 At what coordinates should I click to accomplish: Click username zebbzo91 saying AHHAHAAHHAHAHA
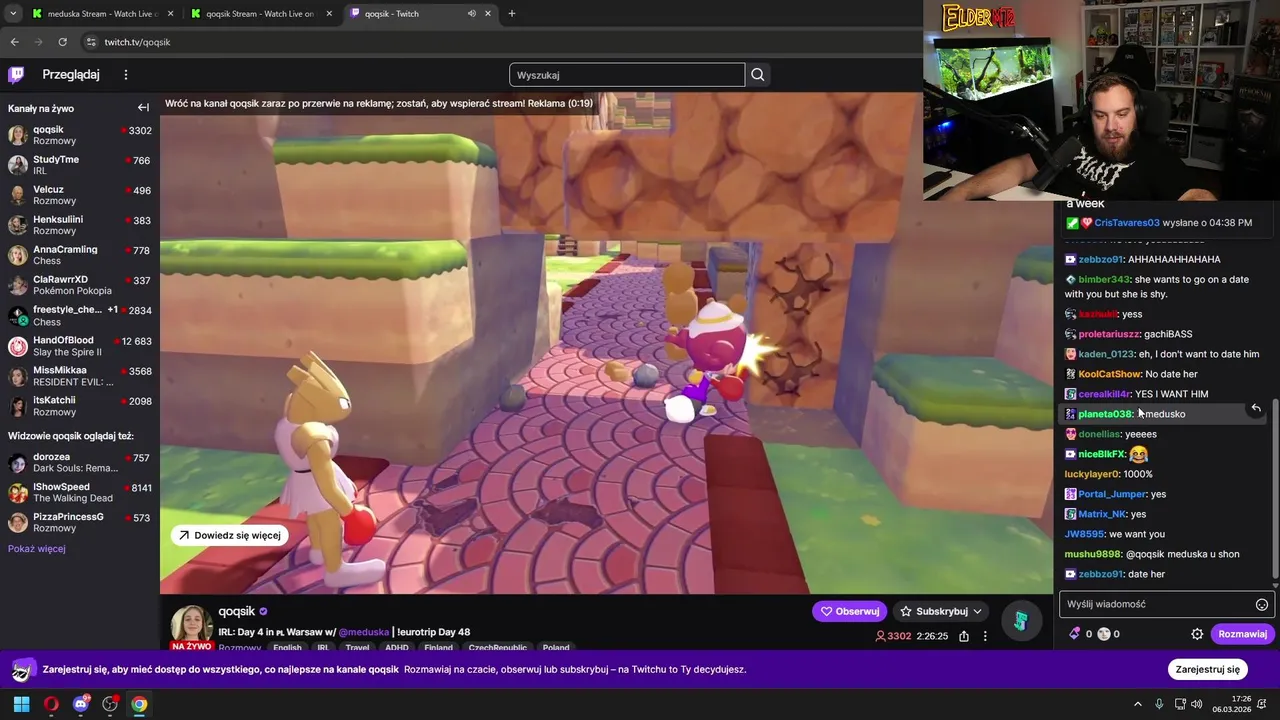tap(1101, 259)
